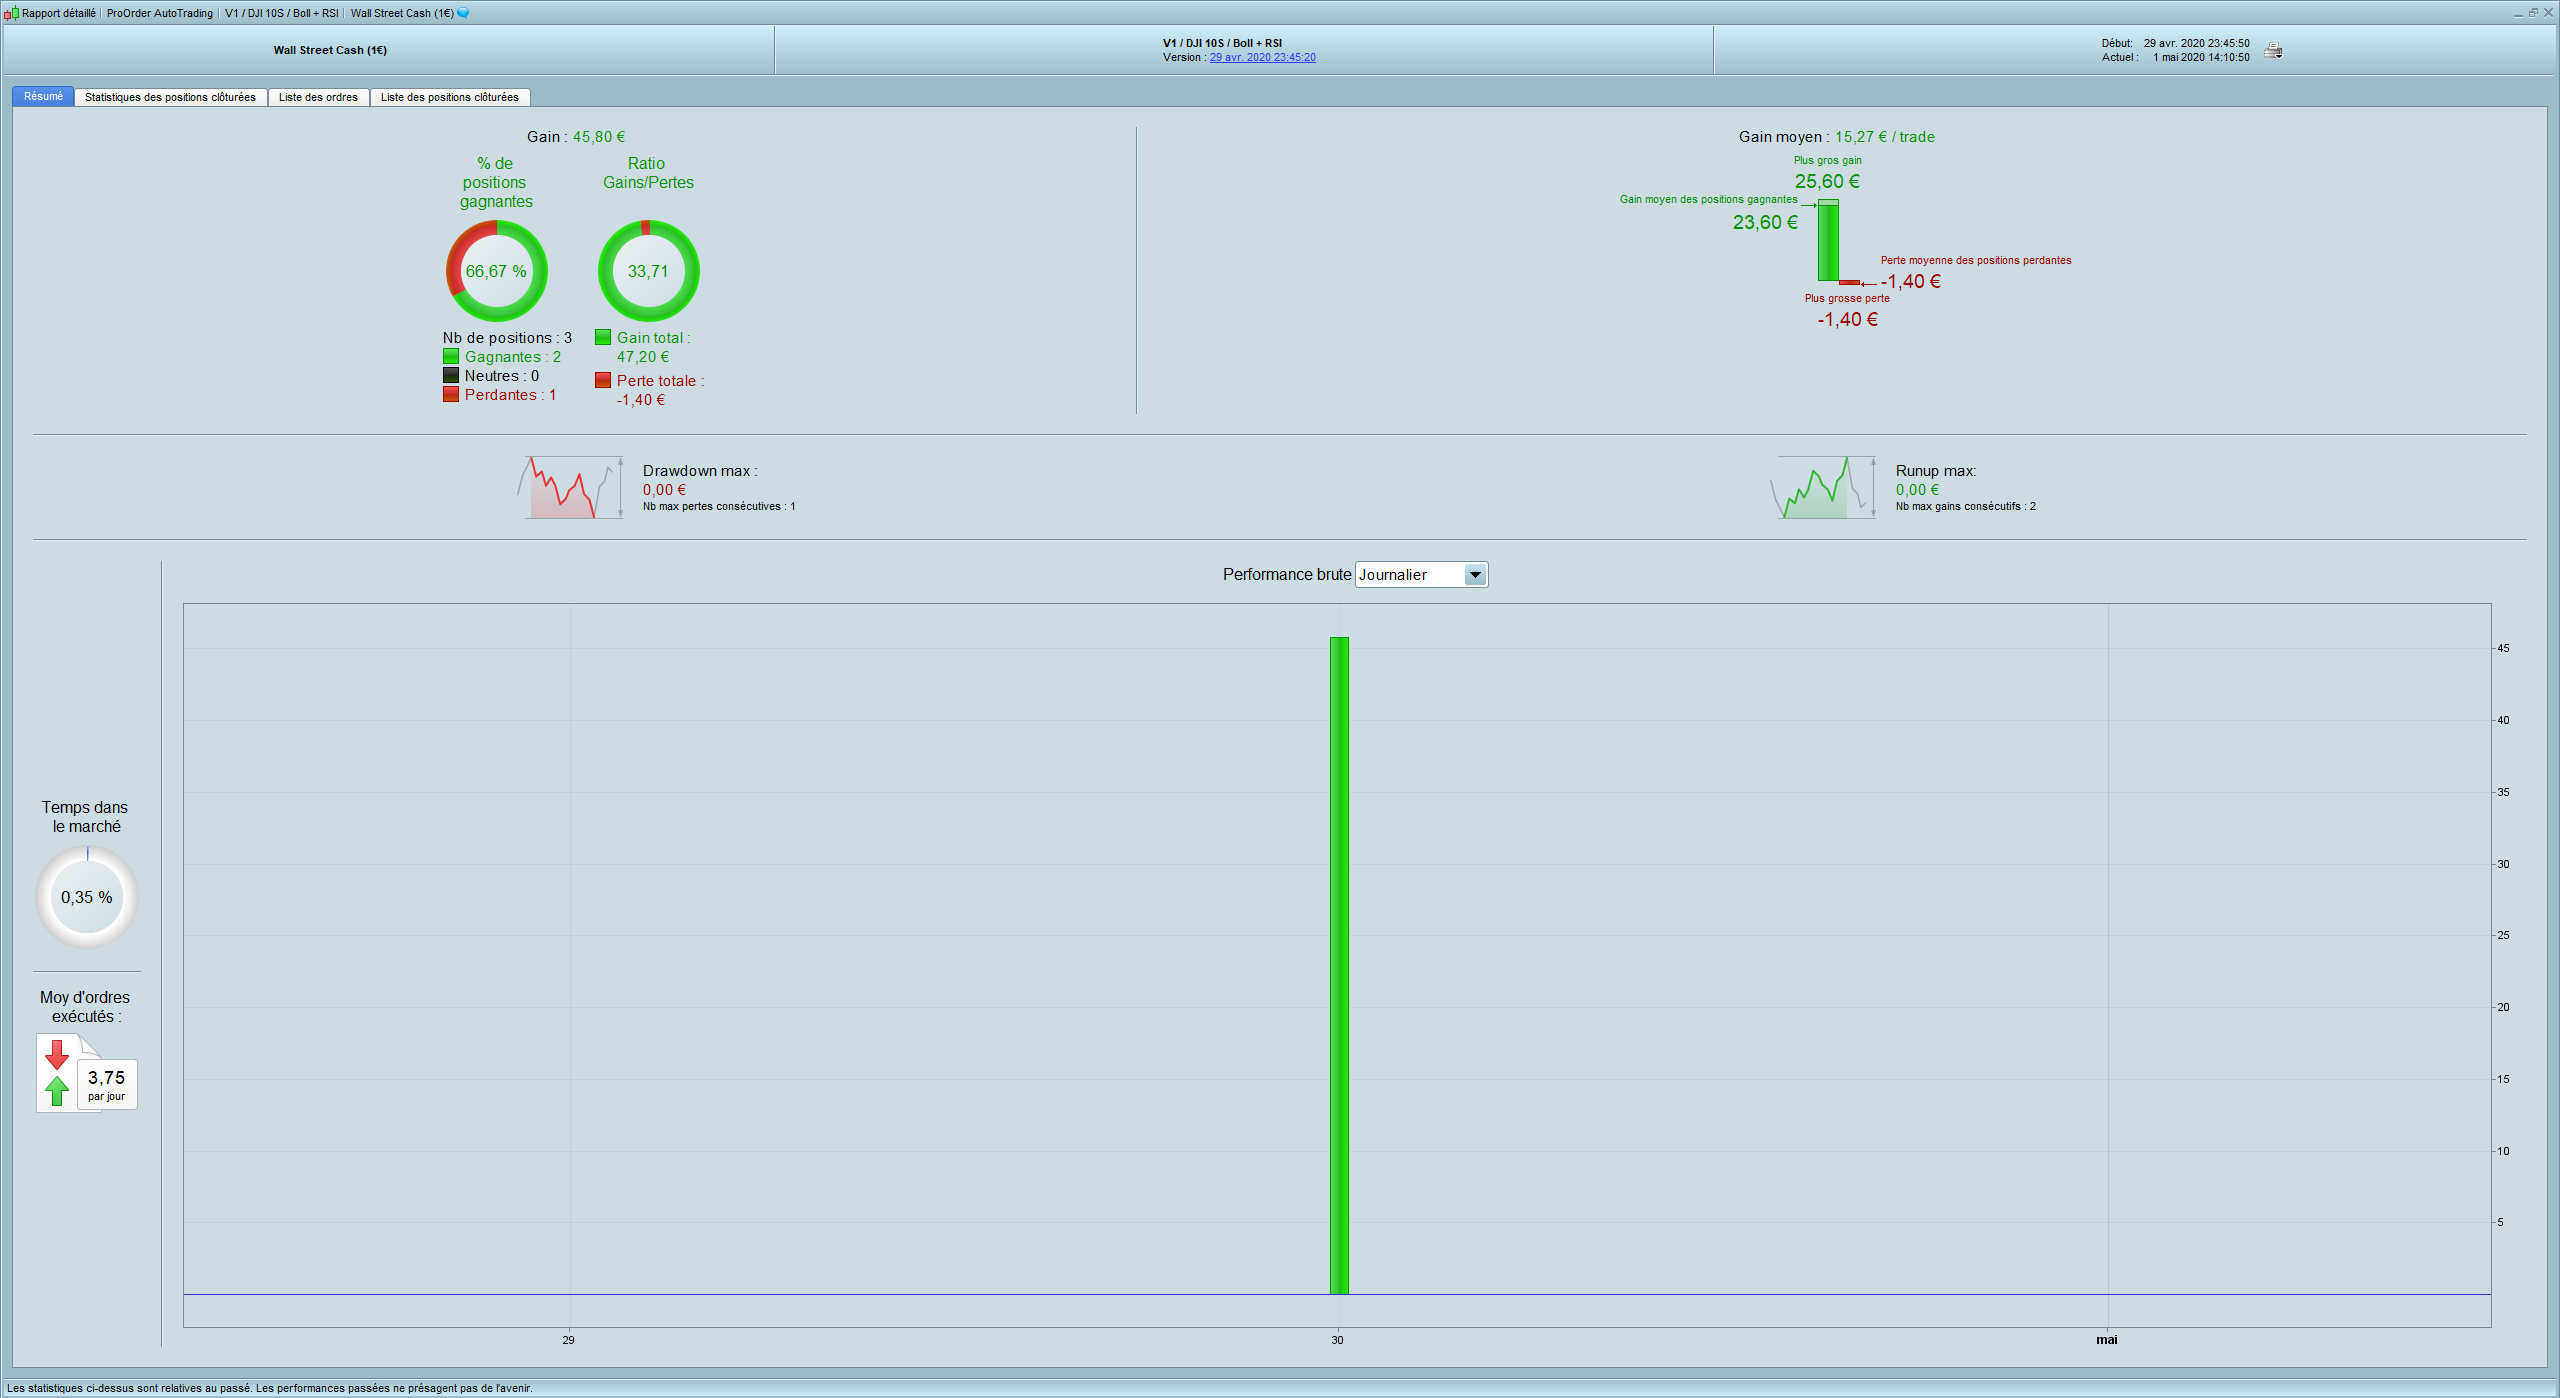This screenshot has height=1398, width=2560.
Task: Open the Journalier performance period dropdown
Action: click(x=1410, y=575)
